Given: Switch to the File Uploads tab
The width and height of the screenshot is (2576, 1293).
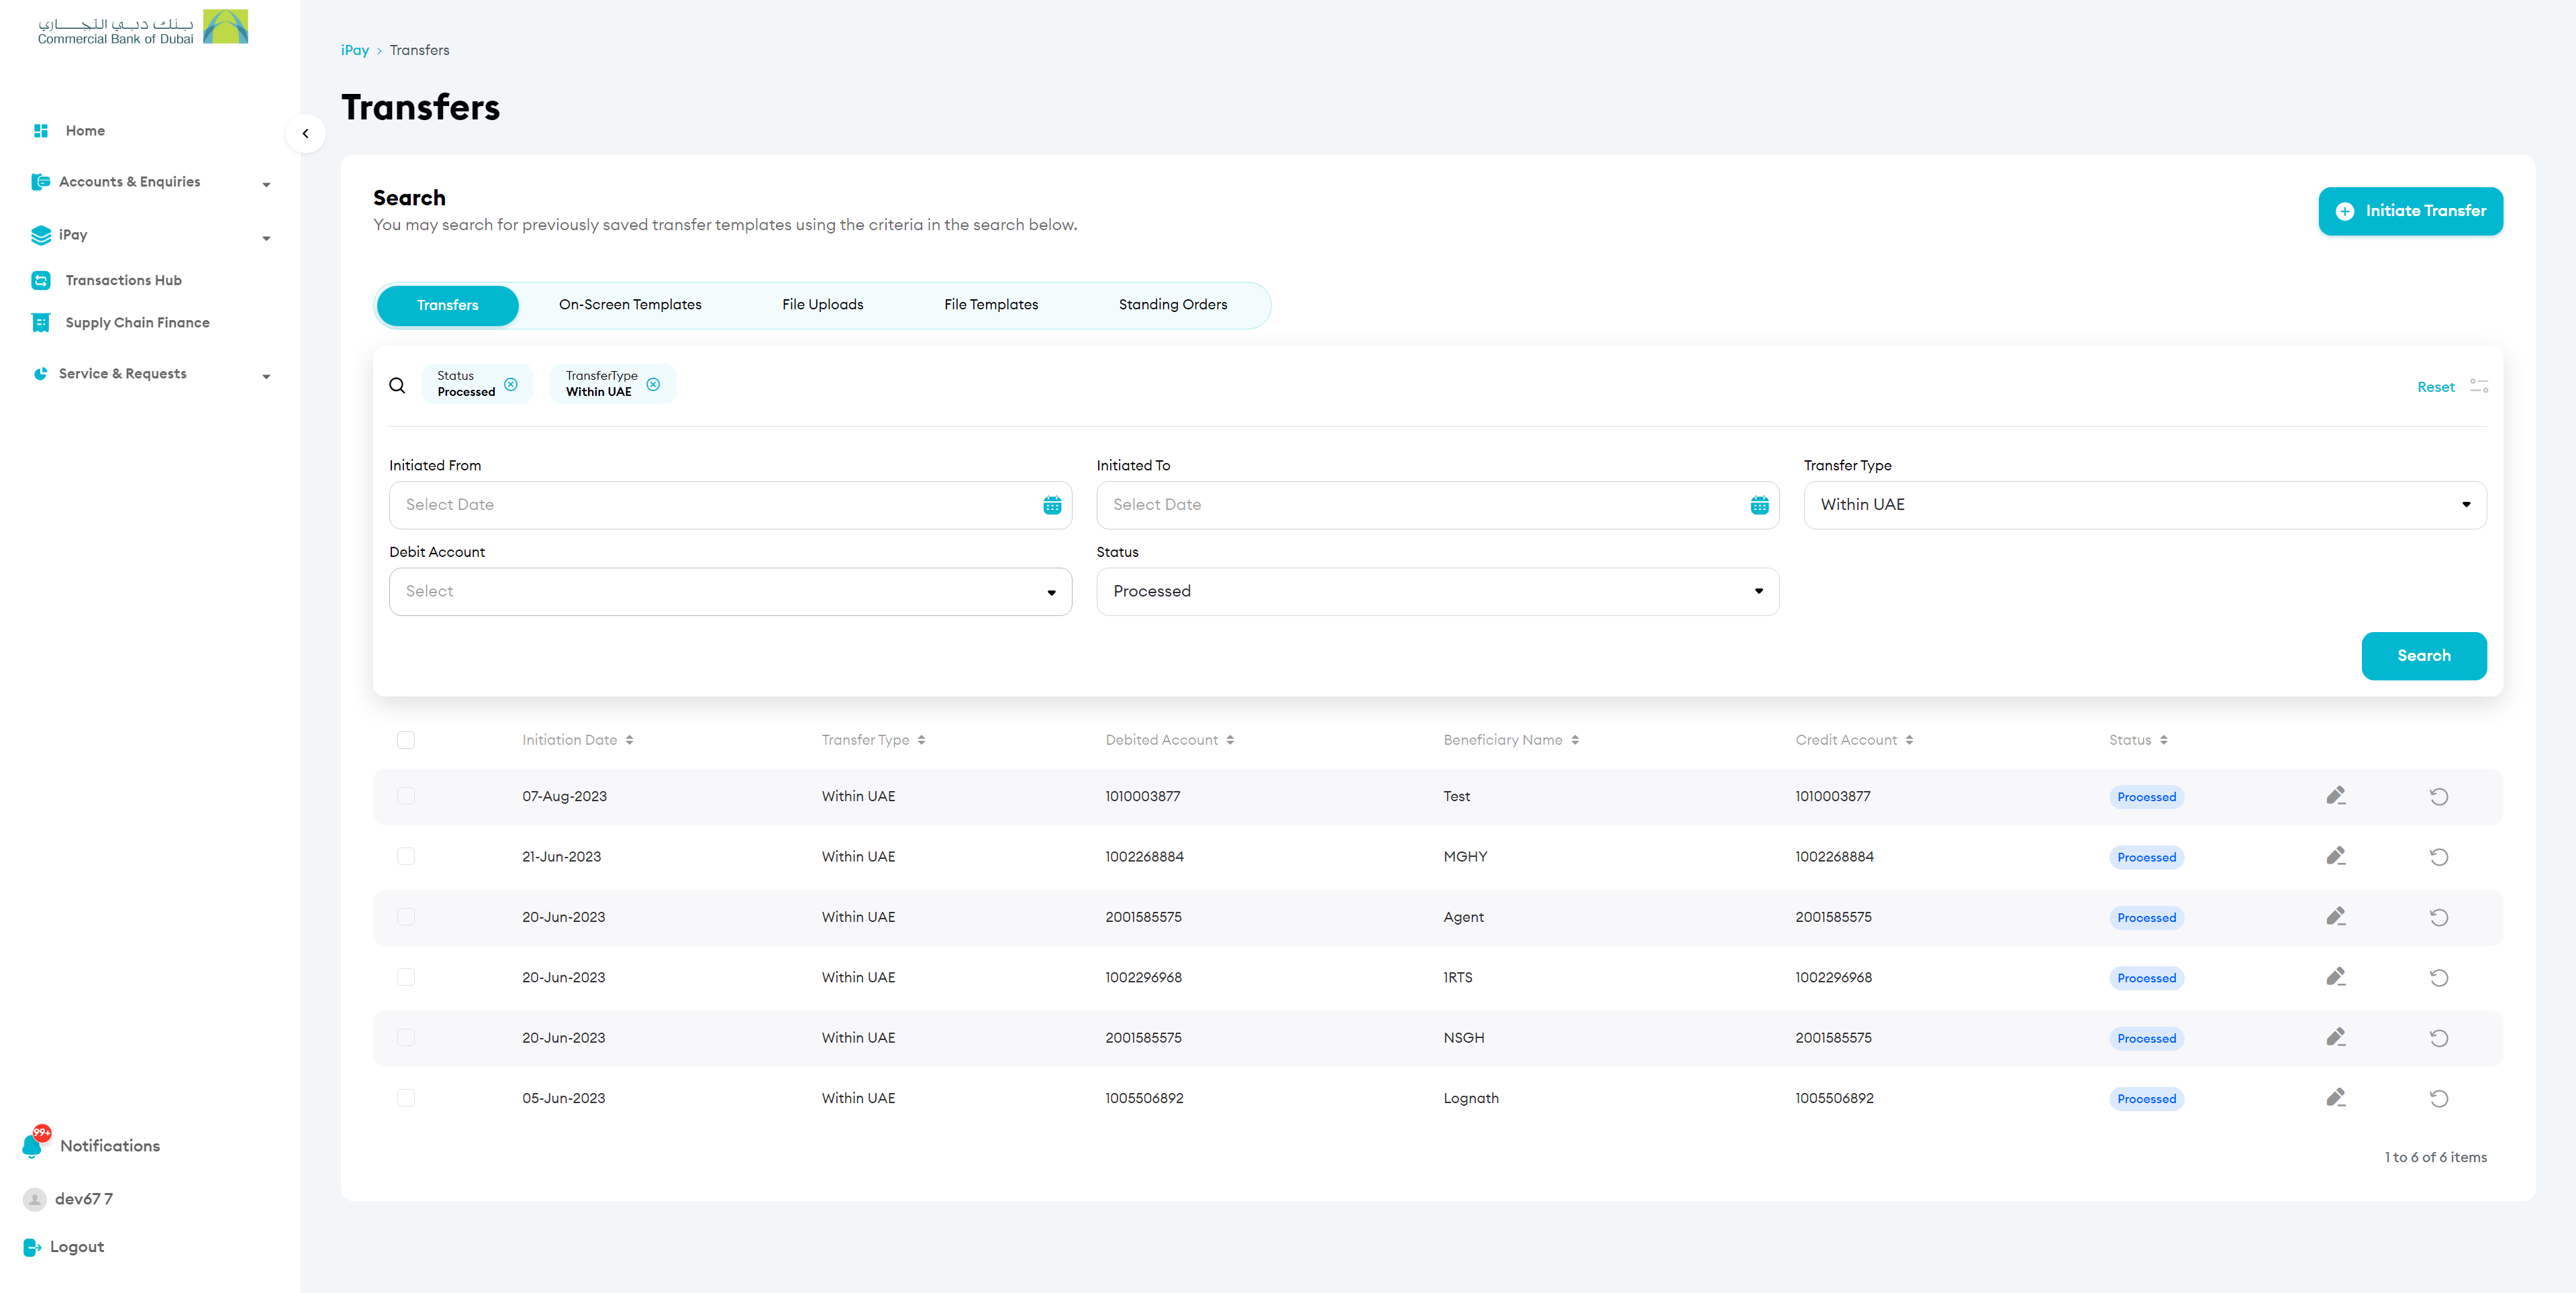Looking at the screenshot, I should coord(822,305).
